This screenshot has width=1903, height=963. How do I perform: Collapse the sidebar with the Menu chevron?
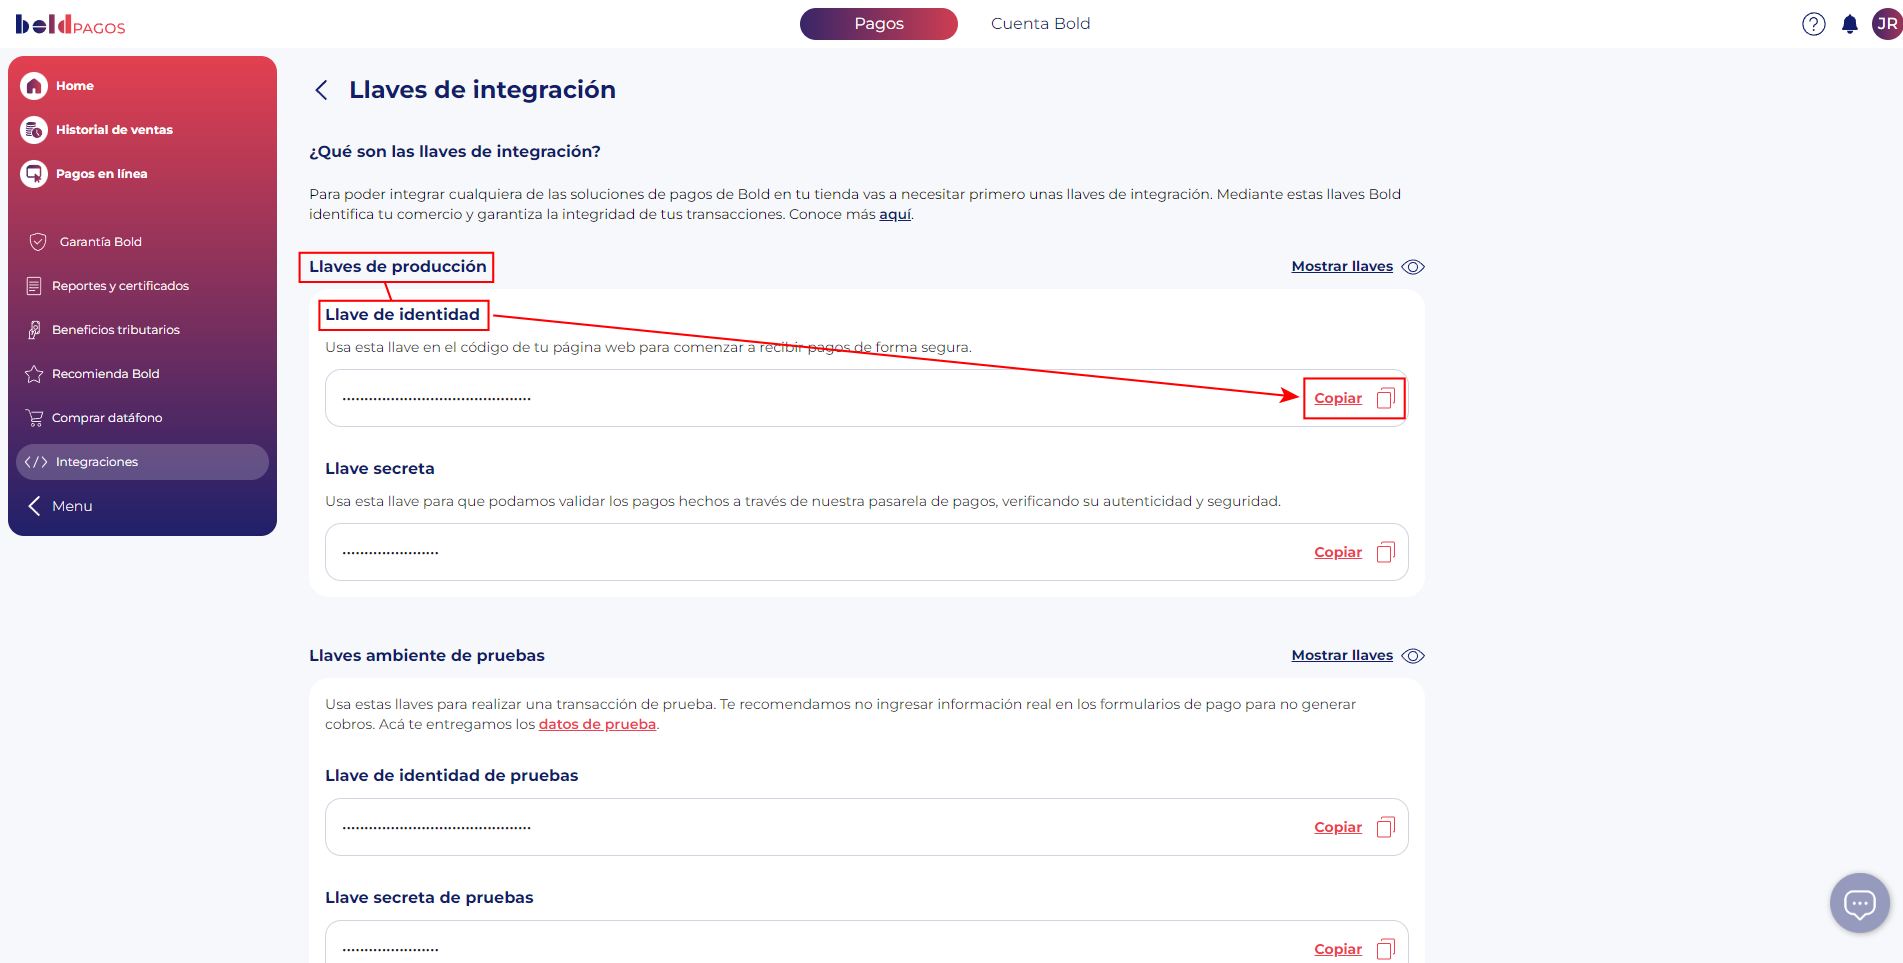coord(34,506)
